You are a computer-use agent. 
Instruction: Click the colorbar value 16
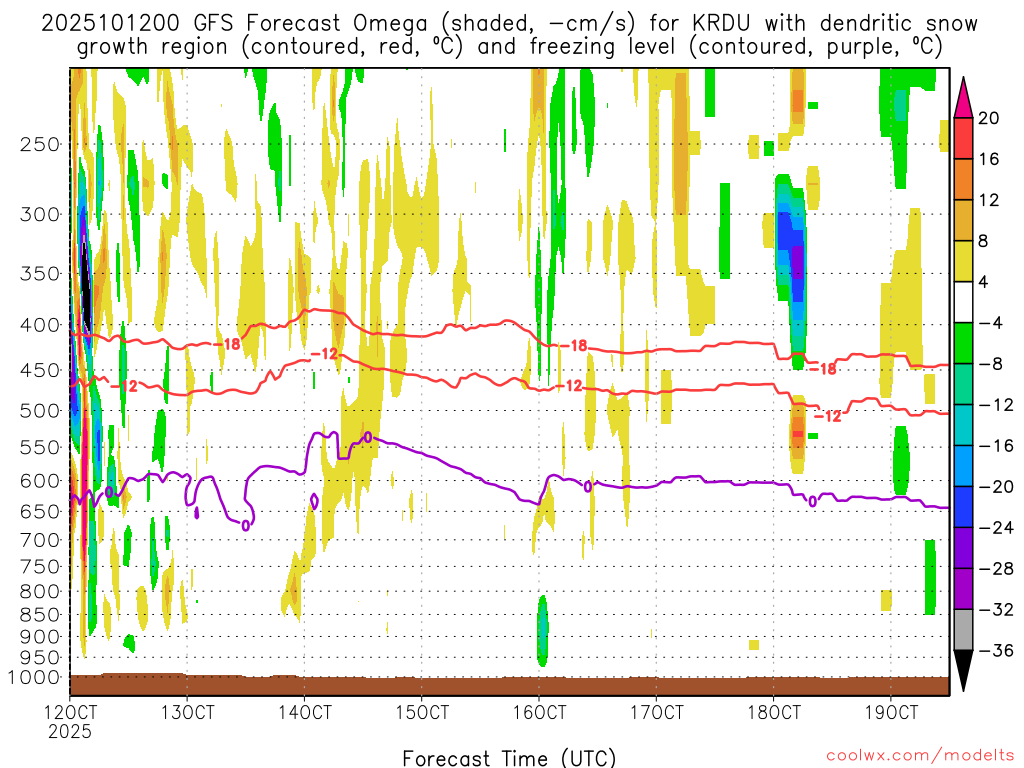(989, 159)
